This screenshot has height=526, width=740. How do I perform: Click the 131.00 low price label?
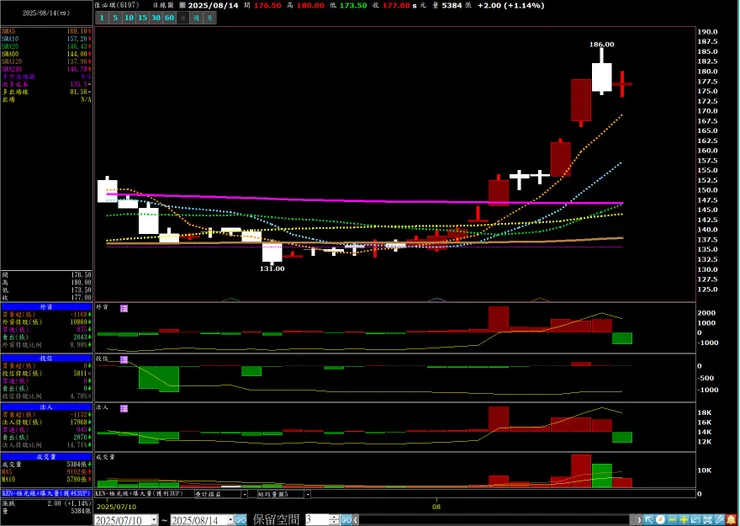pyautogui.click(x=272, y=268)
